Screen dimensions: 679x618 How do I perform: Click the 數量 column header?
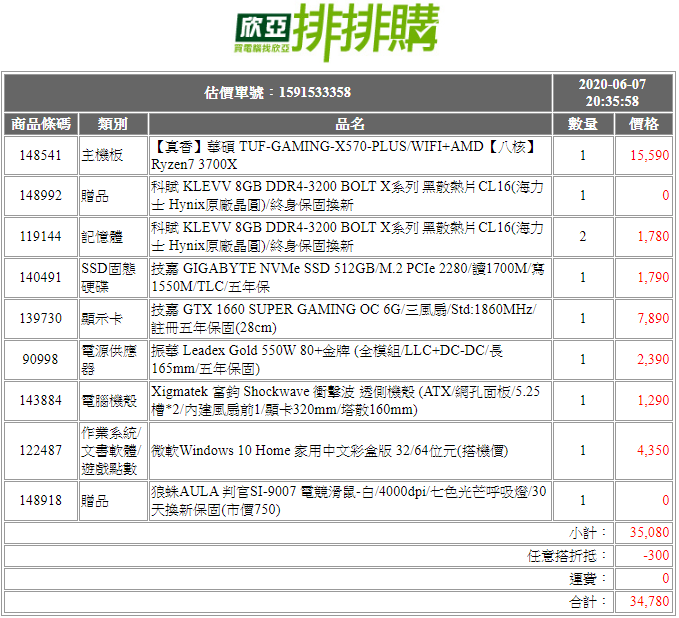click(x=583, y=124)
